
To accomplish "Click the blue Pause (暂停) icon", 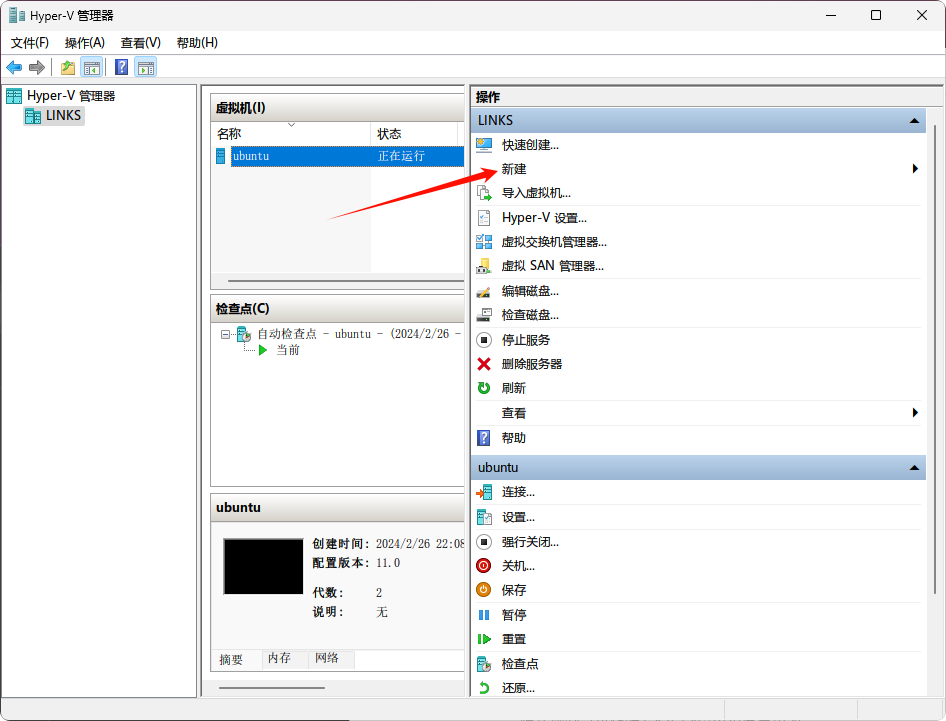I will (x=484, y=615).
